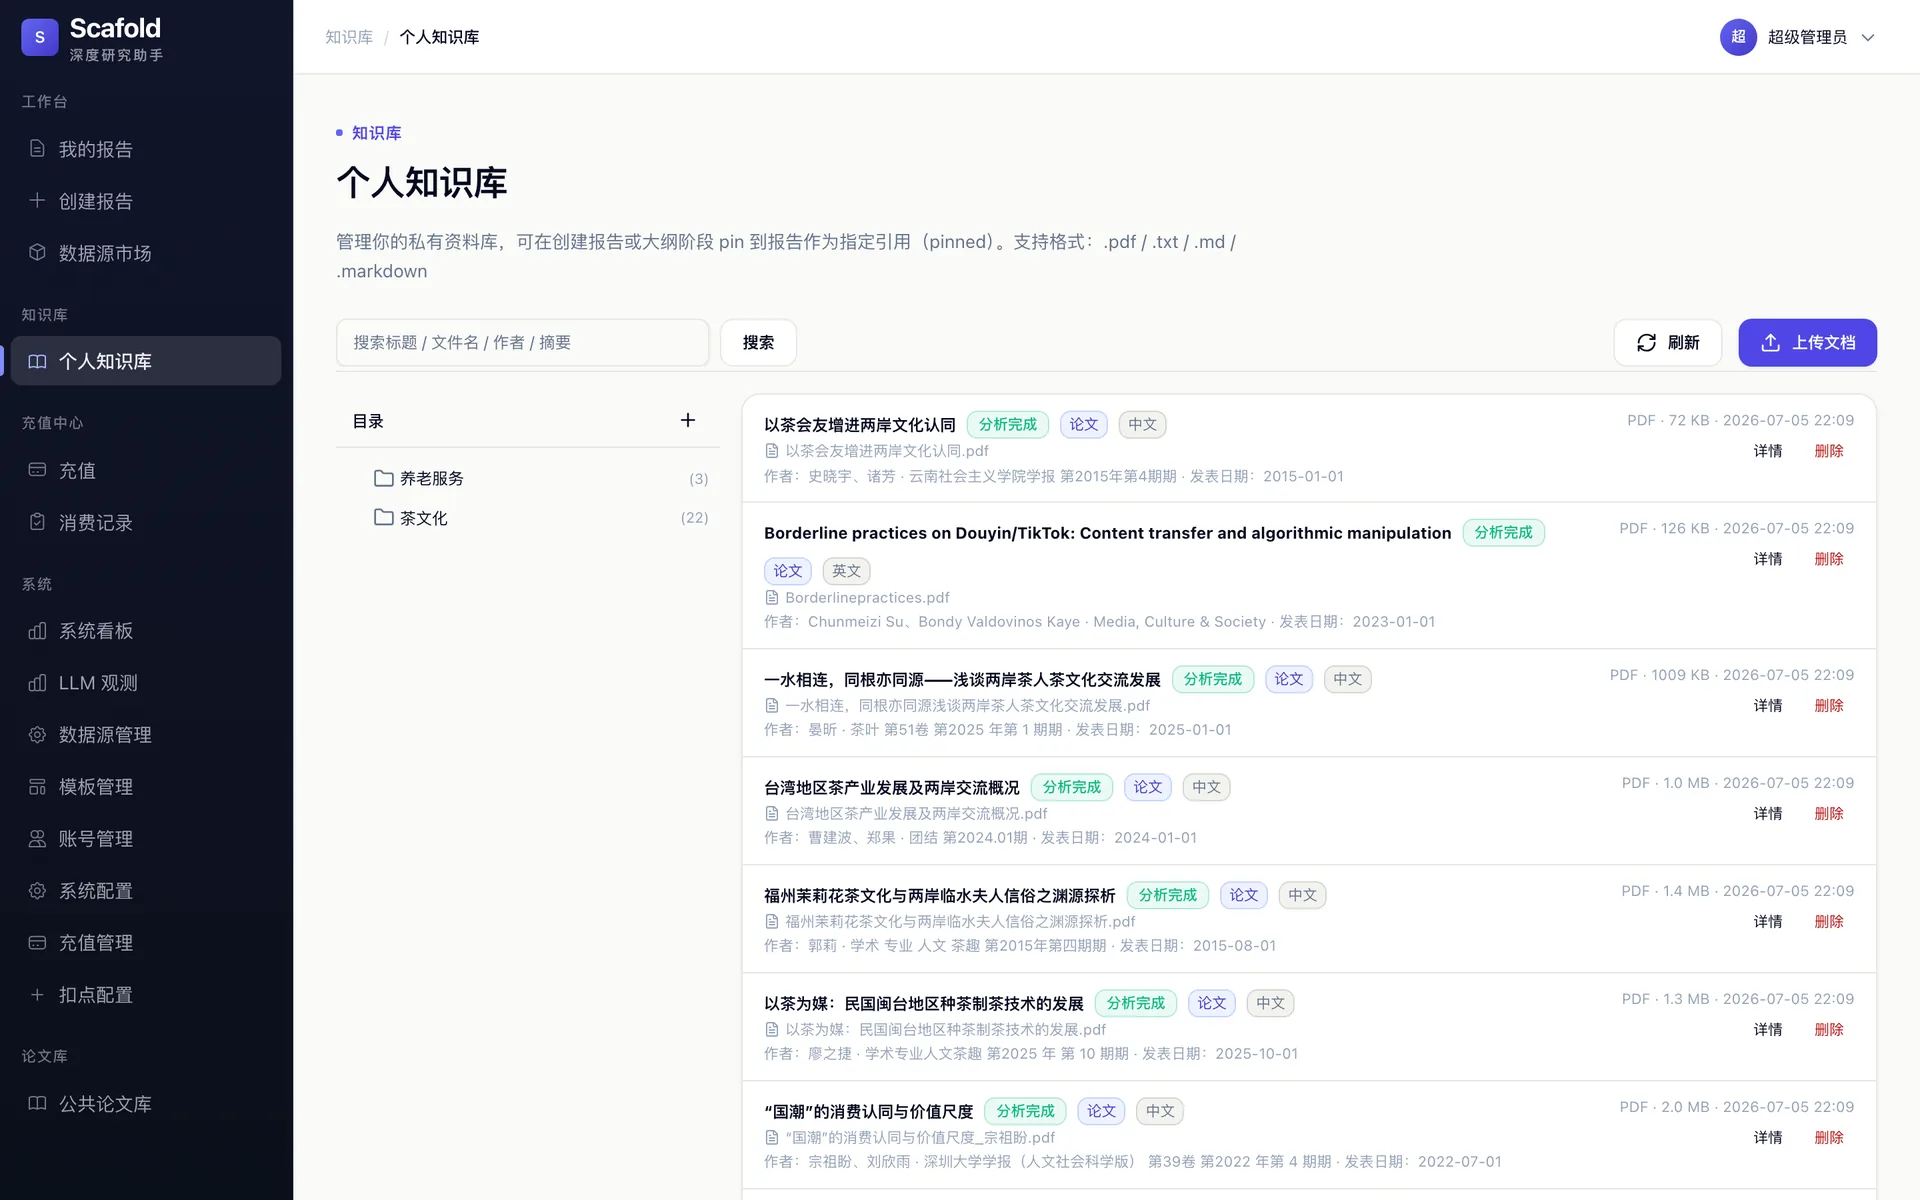
Task: Click the 英文 language tag
Action: pos(846,571)
